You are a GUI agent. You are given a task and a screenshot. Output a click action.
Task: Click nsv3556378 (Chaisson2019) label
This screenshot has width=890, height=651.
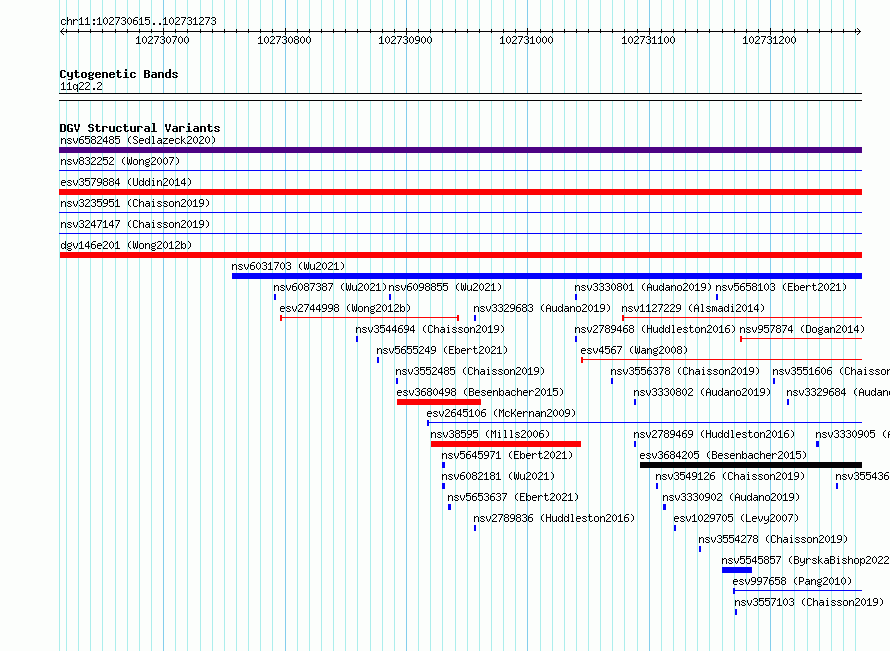[685, 371]
